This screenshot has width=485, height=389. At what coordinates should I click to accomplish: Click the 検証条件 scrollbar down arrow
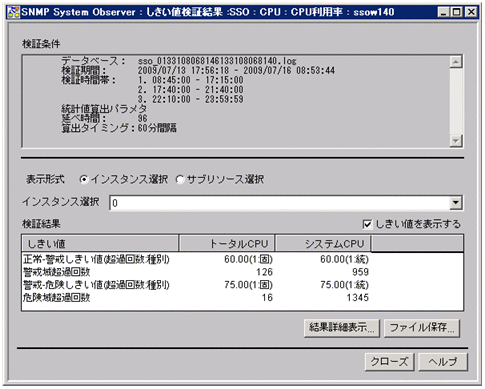click(456, 140)
